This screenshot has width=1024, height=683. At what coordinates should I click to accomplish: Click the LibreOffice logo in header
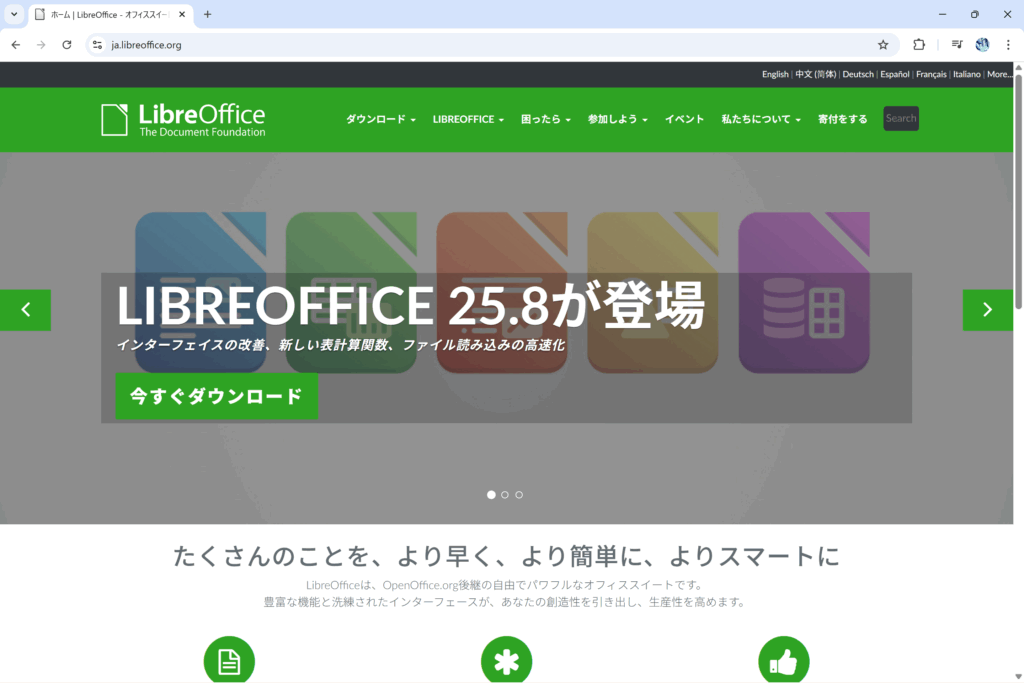point(183,120)
